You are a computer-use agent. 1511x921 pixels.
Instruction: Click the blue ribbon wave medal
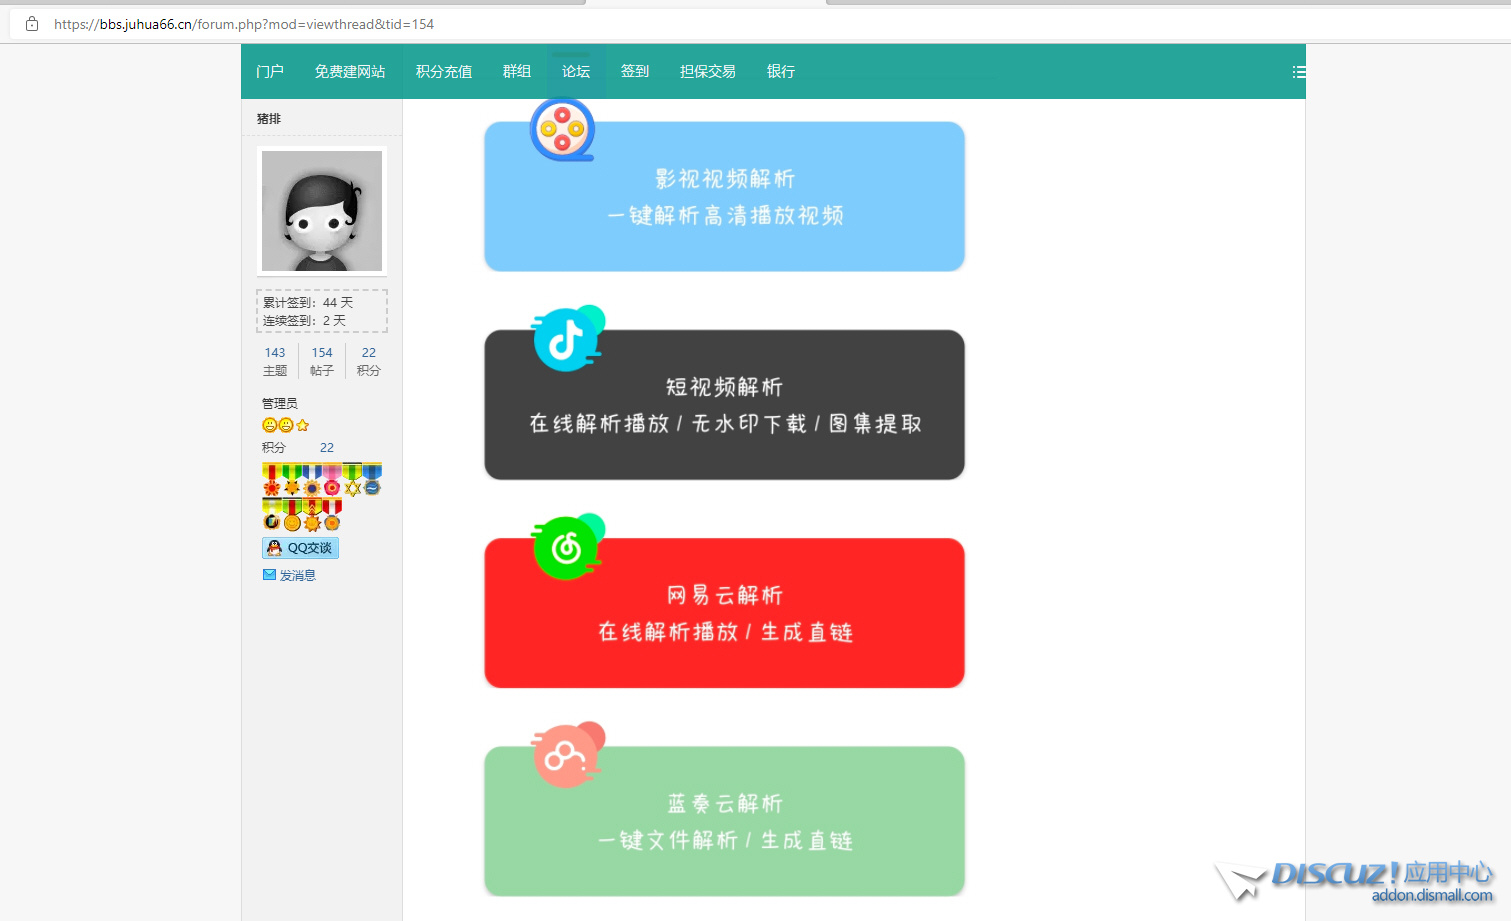[372, 480]
